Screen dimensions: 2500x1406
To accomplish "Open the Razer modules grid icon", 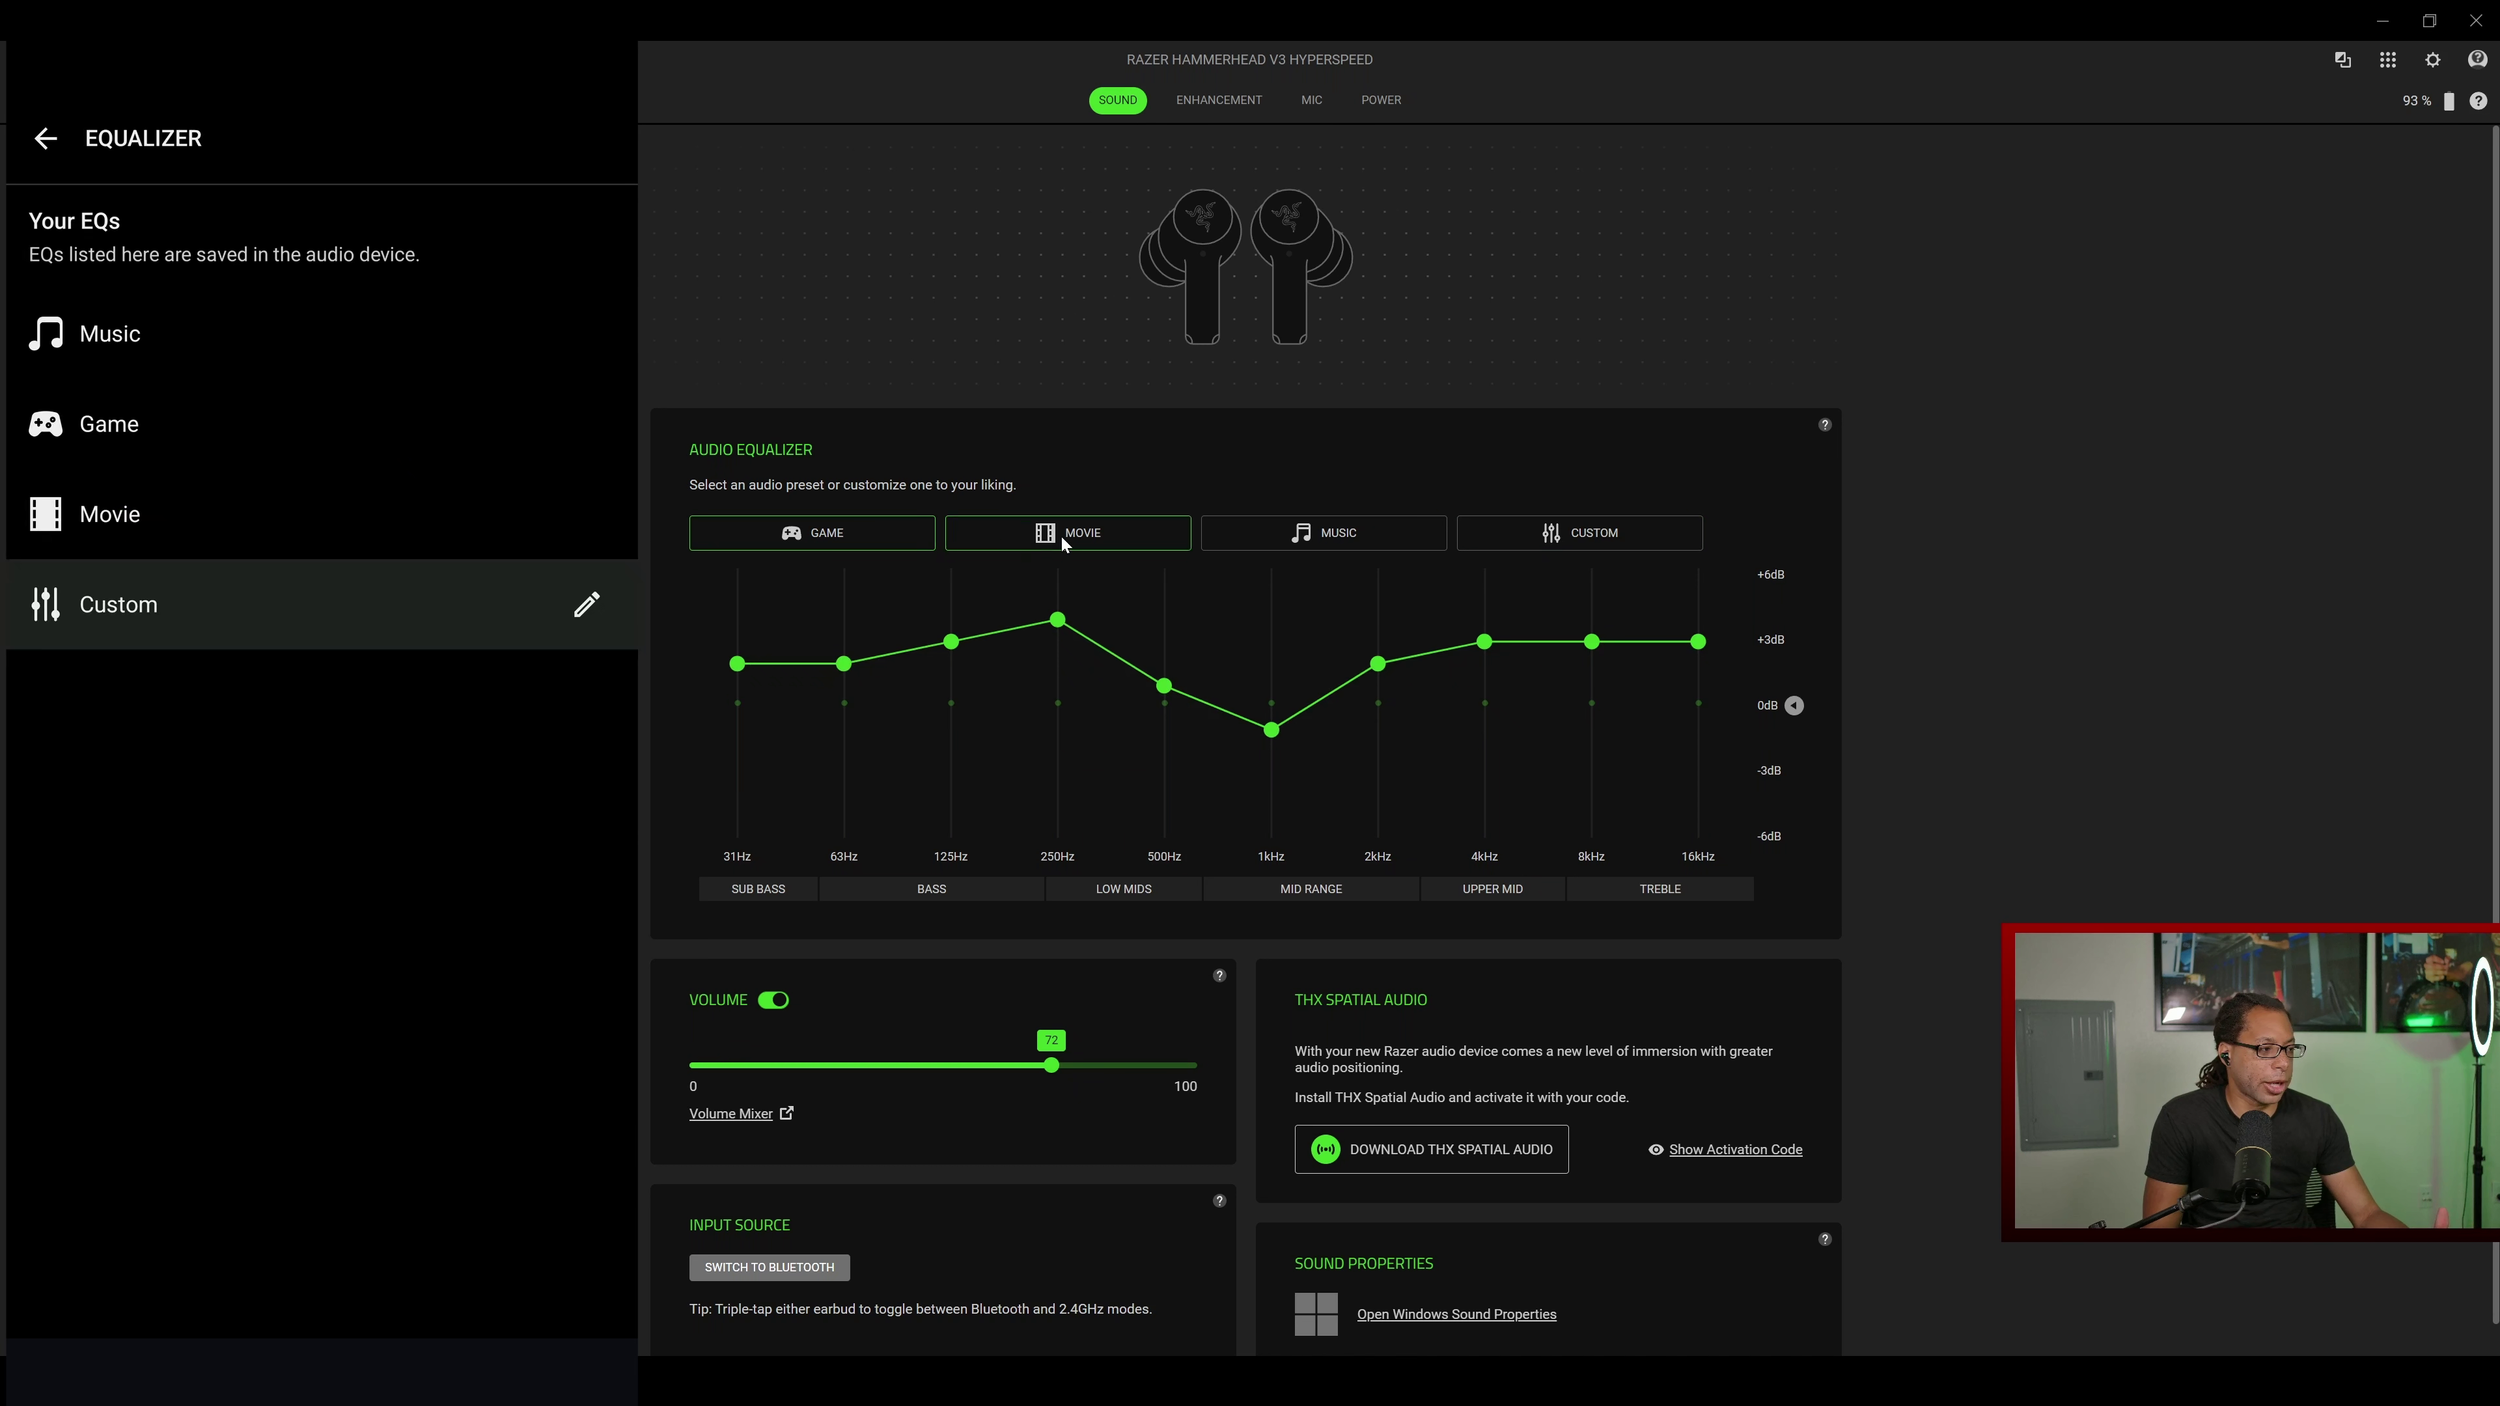I will click(2388, 60).
